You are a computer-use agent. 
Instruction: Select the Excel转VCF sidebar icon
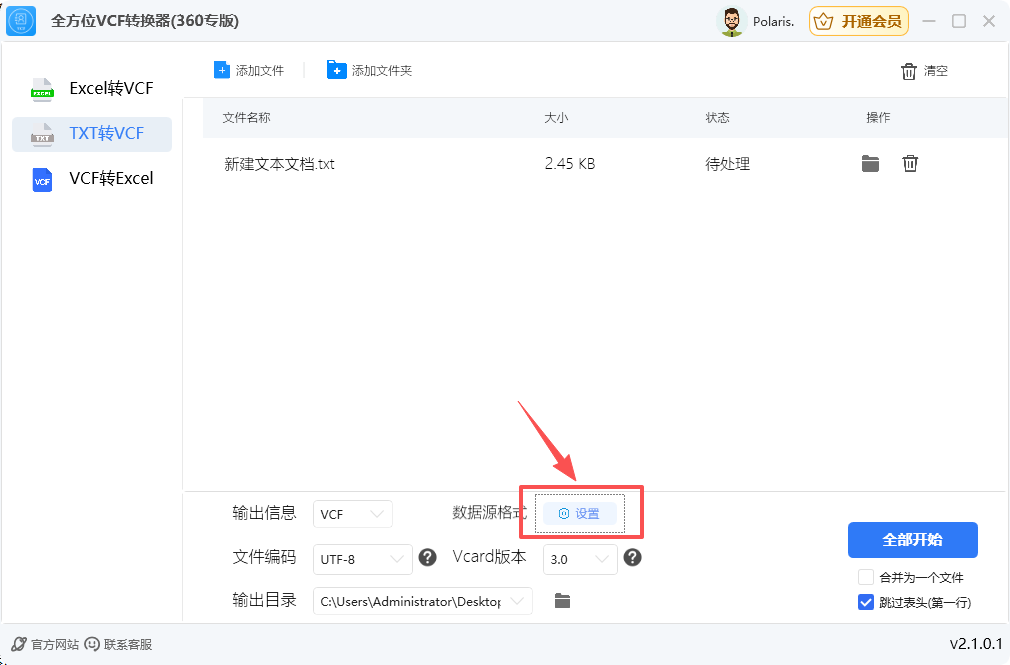(42, 90)
